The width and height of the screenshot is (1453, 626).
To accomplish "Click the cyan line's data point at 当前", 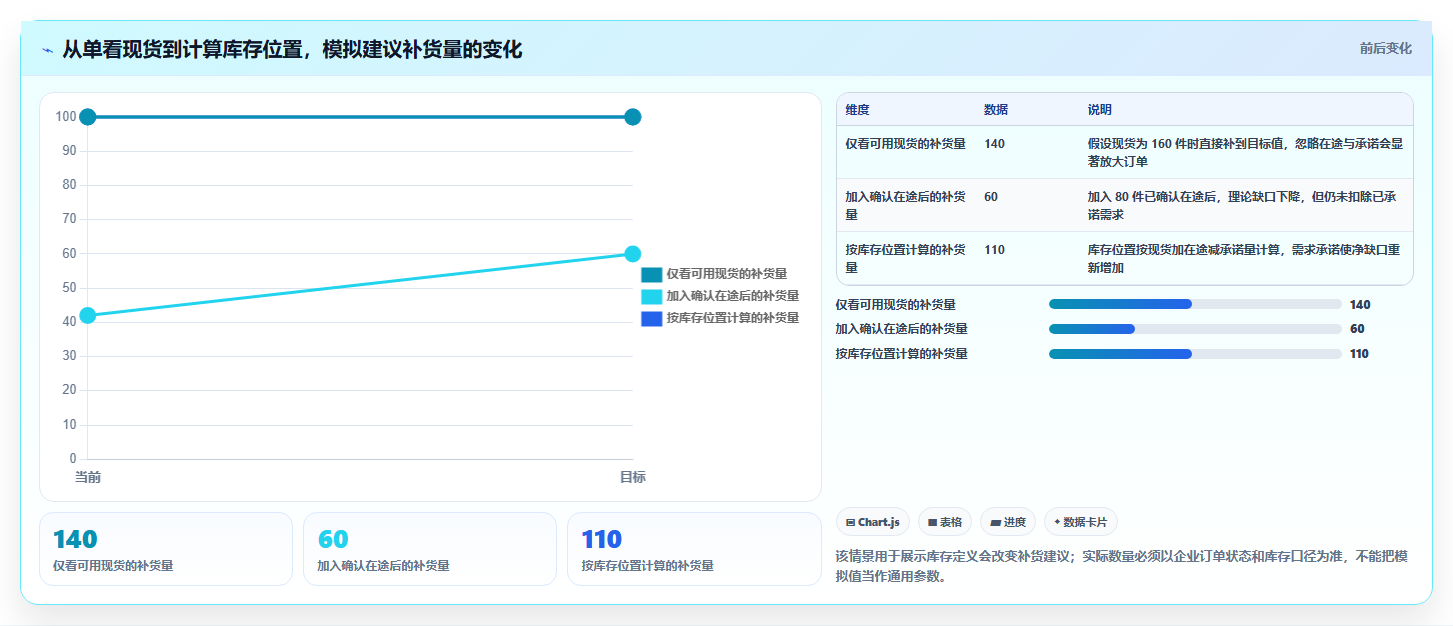I will point(88,315).
